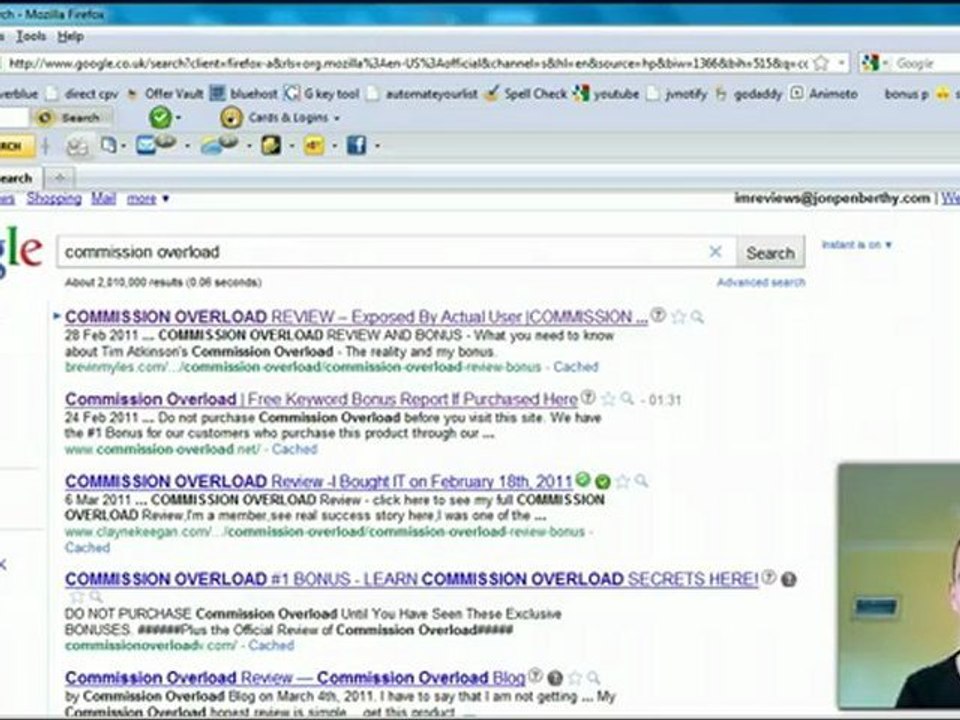Star the 'Exposed By Actual User' result
Screen dimensions: 960x720
tap(678, 317)
